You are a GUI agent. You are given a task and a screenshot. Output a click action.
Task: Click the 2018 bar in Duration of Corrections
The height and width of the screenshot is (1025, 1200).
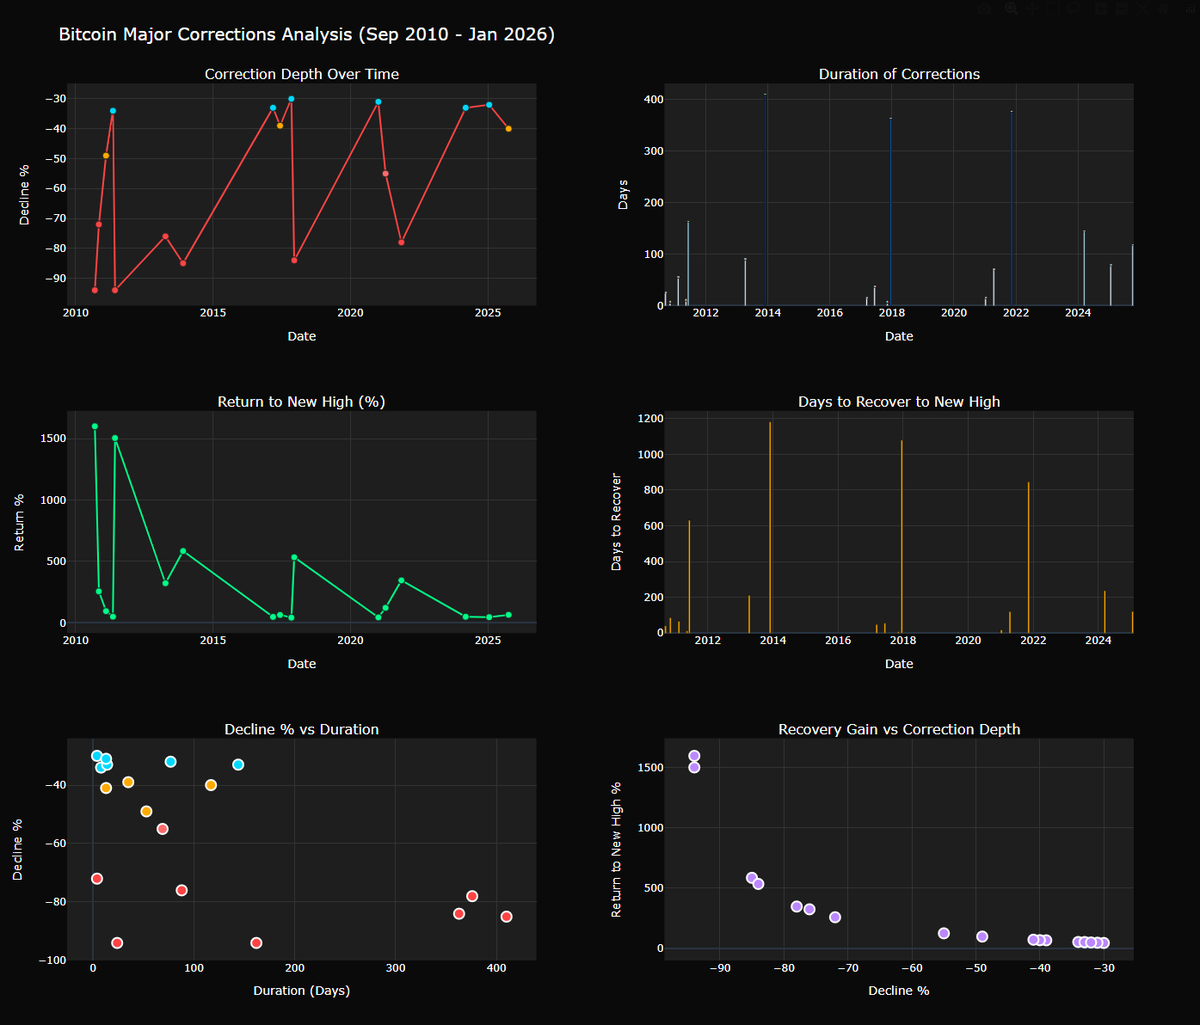click(x=891, y=211)
